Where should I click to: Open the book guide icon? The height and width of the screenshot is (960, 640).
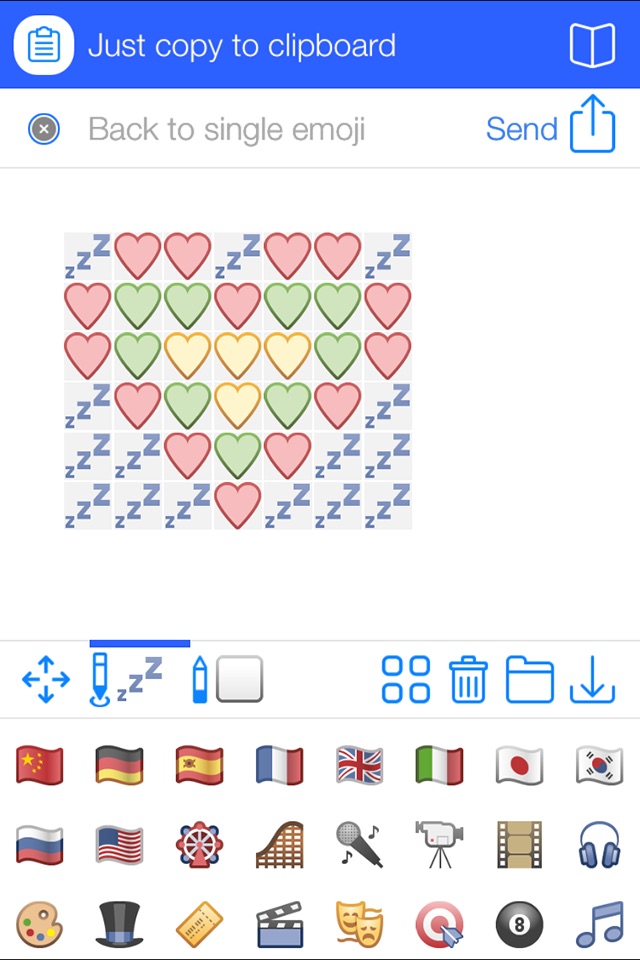tap(592, 45)
